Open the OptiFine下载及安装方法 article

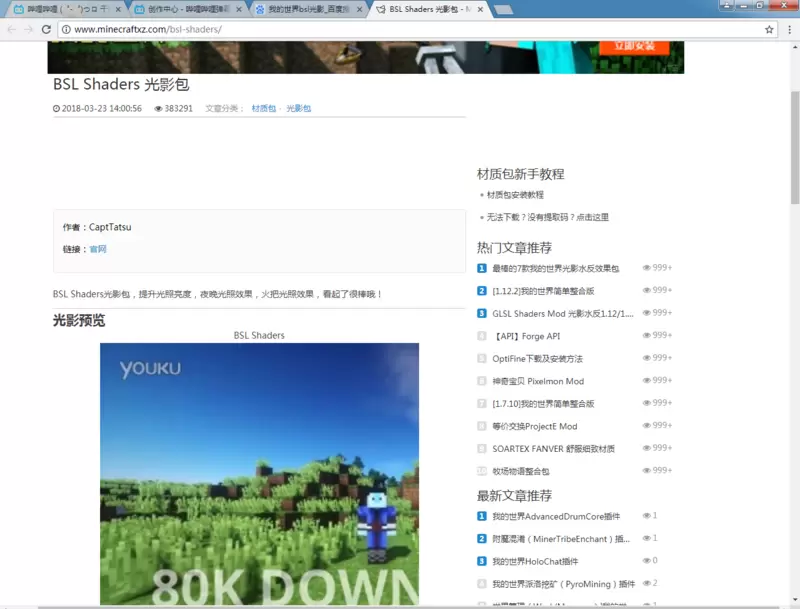537,359
